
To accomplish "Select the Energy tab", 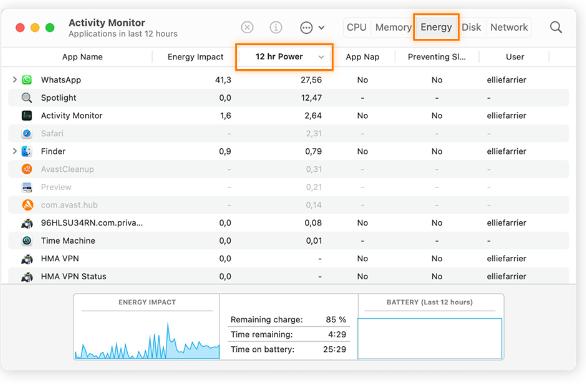I will (x=436, y=27).
